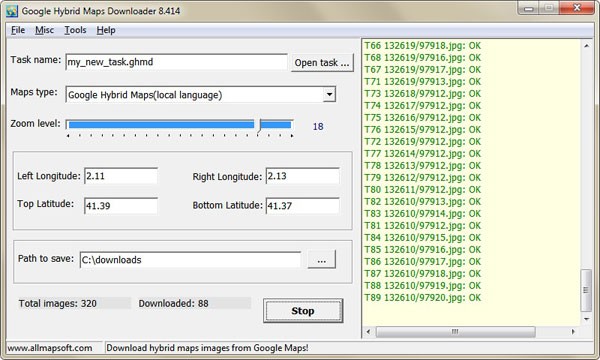Click the log scroll up arrow

pyautogui.click(x=586, y=46)
